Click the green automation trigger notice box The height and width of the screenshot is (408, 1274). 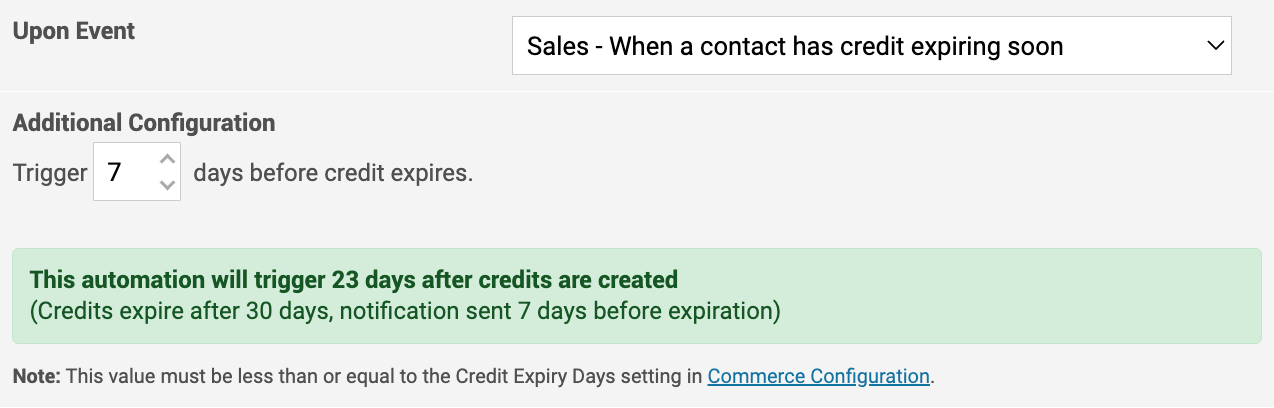pos(637,296)
